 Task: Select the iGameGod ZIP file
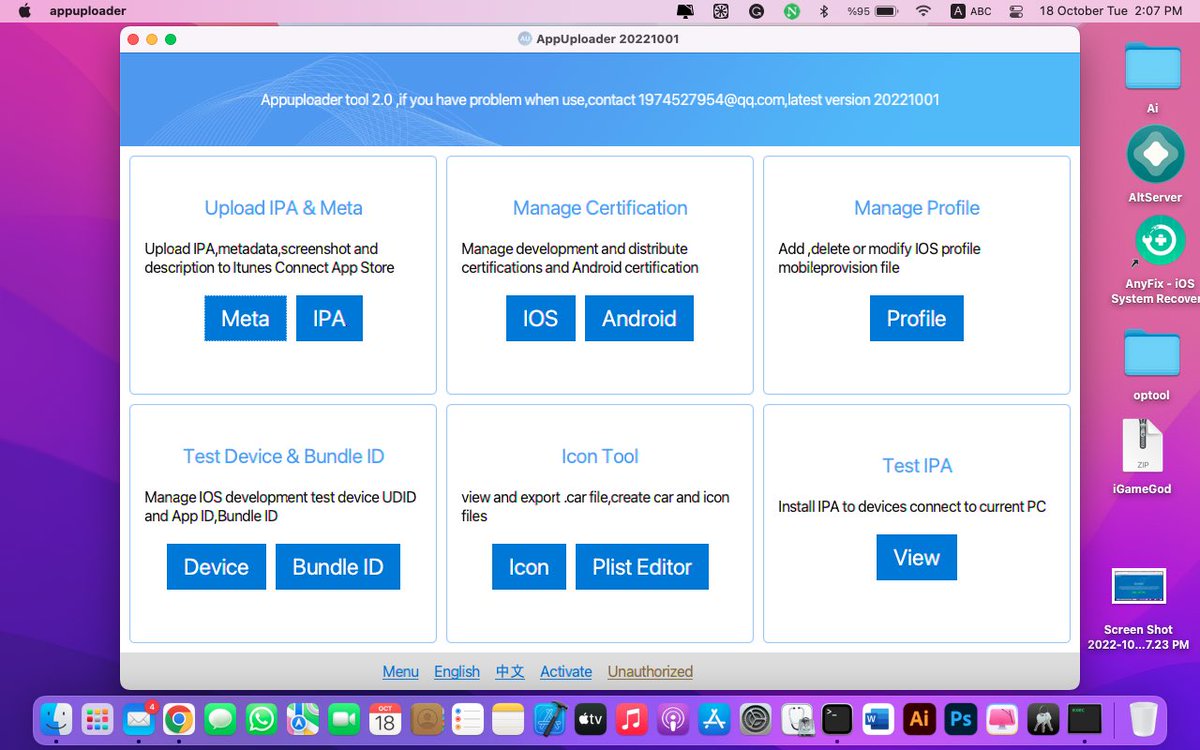(x=1142, y=446)
